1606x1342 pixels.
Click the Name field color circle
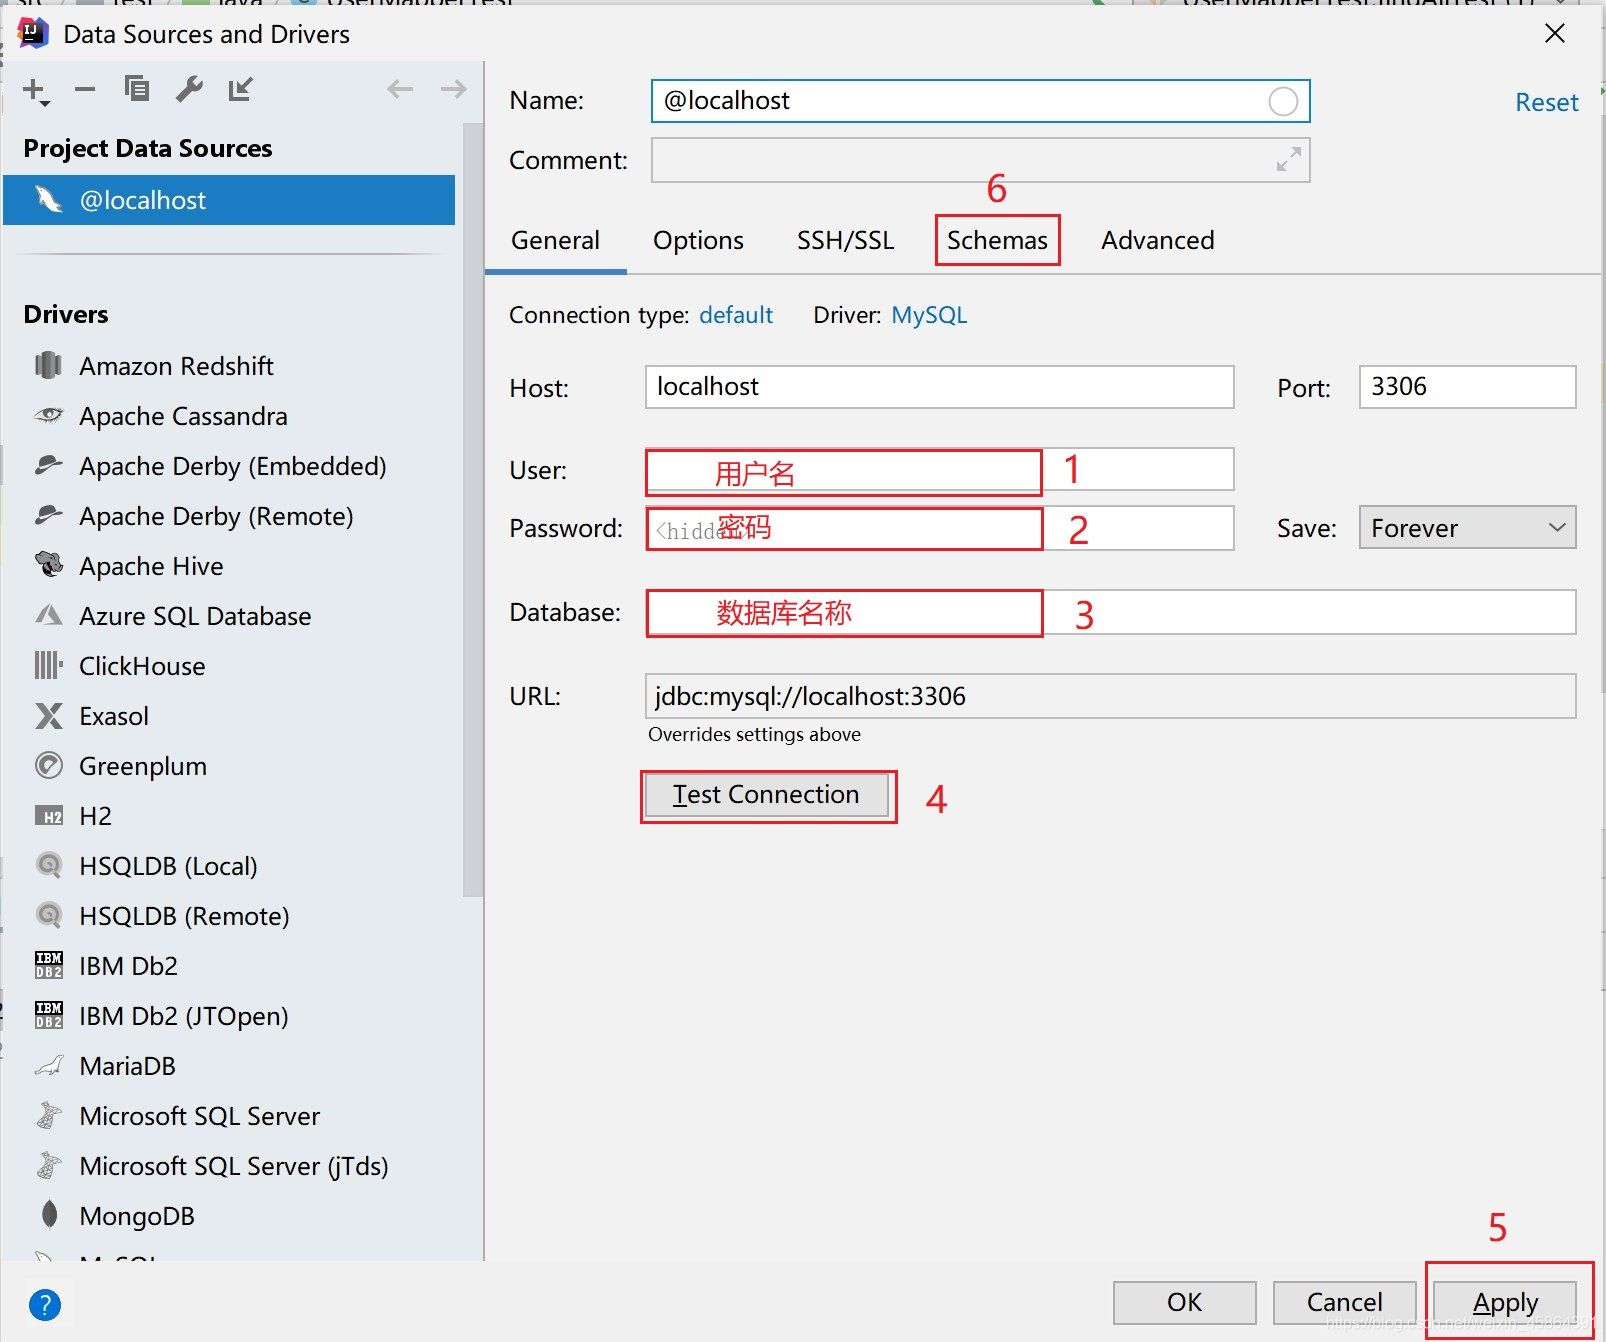[x=1283, y=101]
